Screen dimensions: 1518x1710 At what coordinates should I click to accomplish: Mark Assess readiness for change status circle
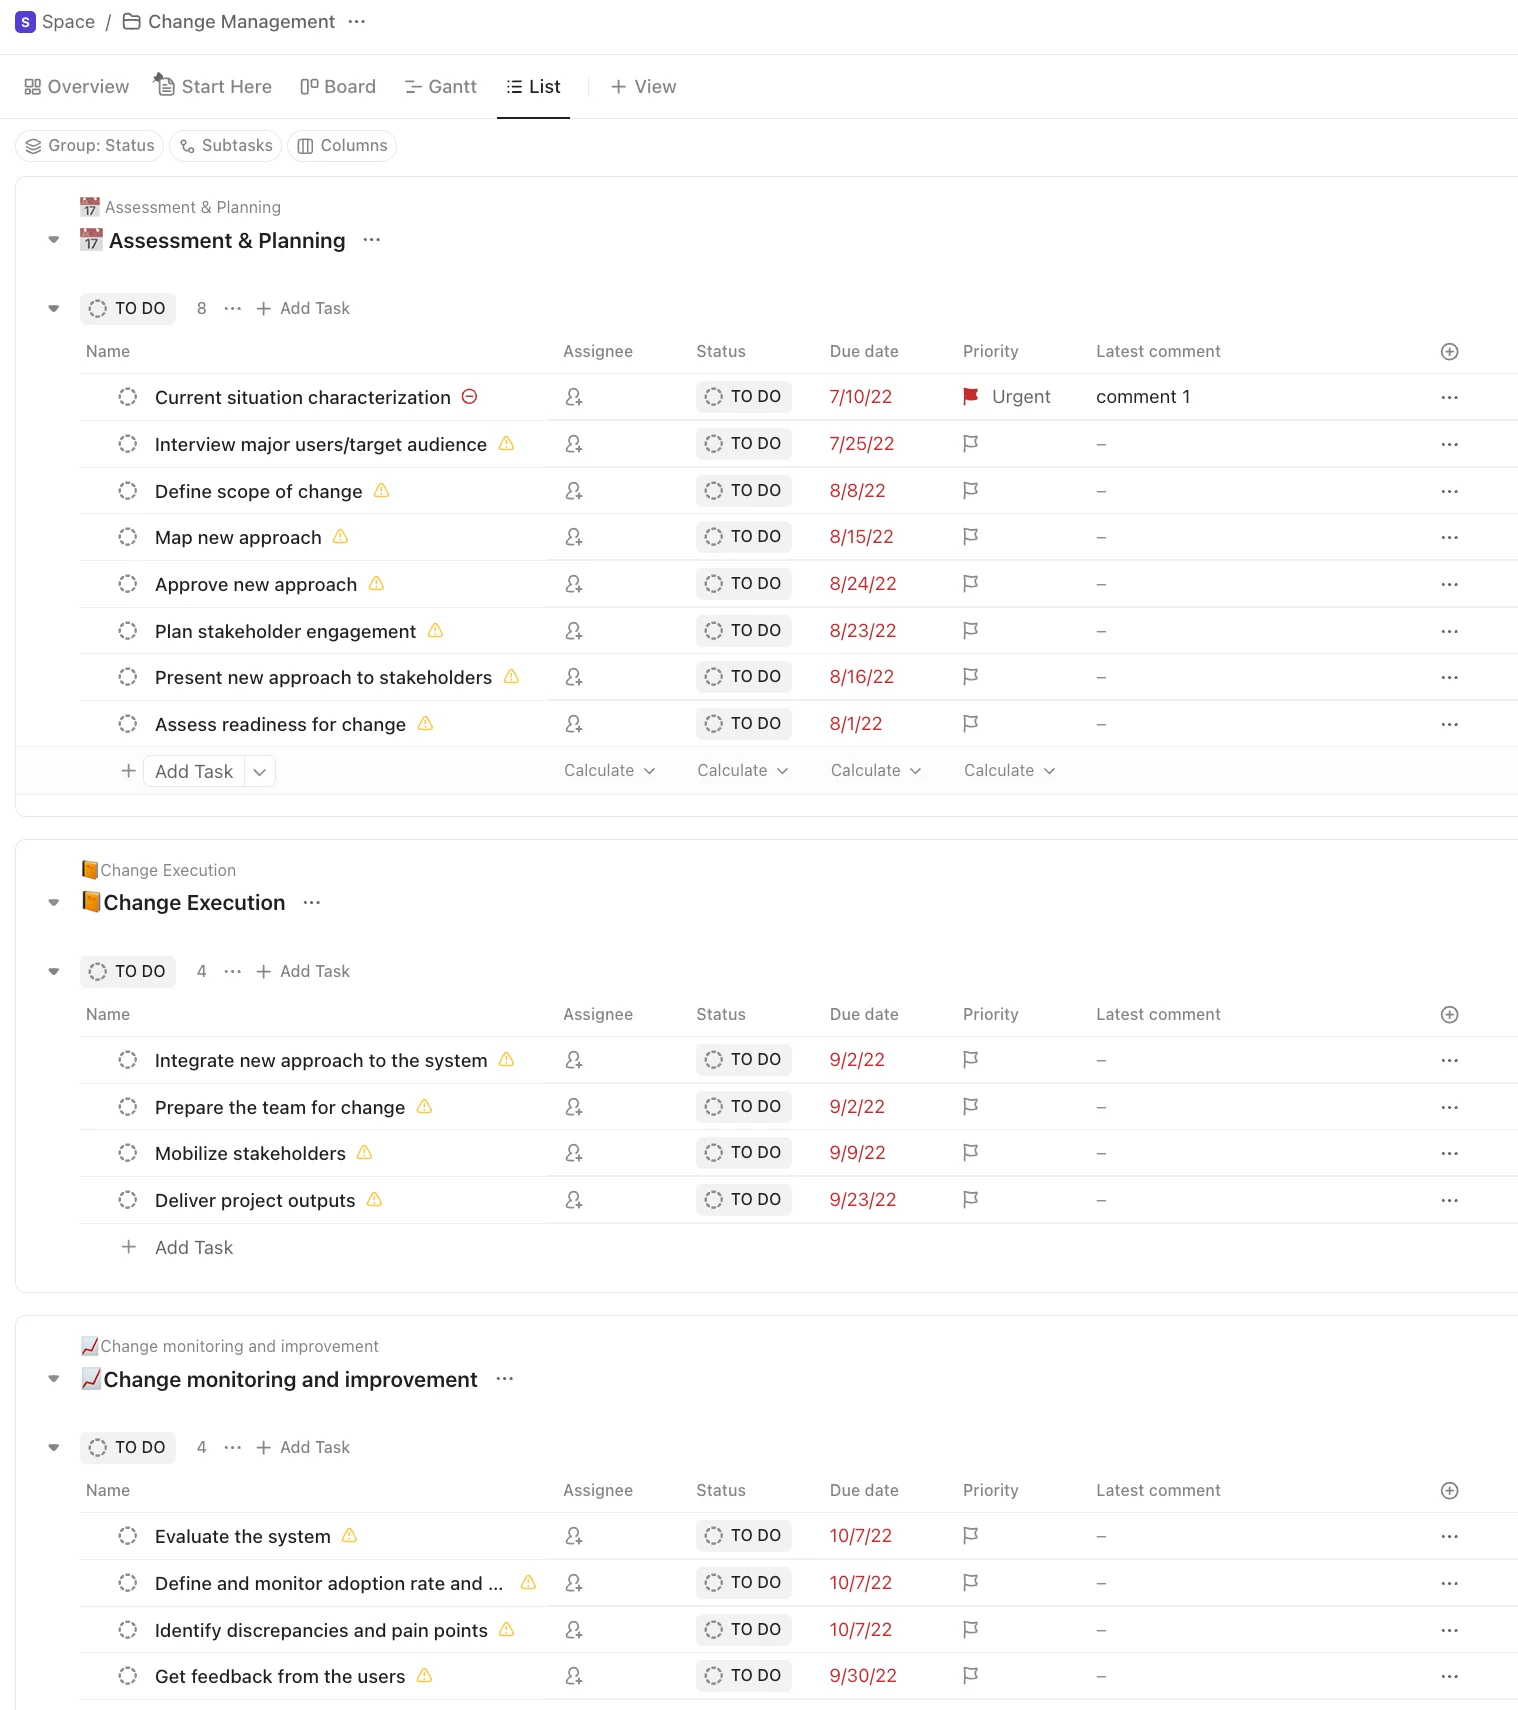click(128, 724)
